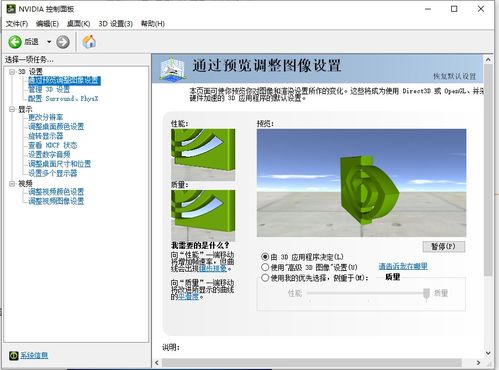Click the 性能 sample thumbnail

[203, 155]
